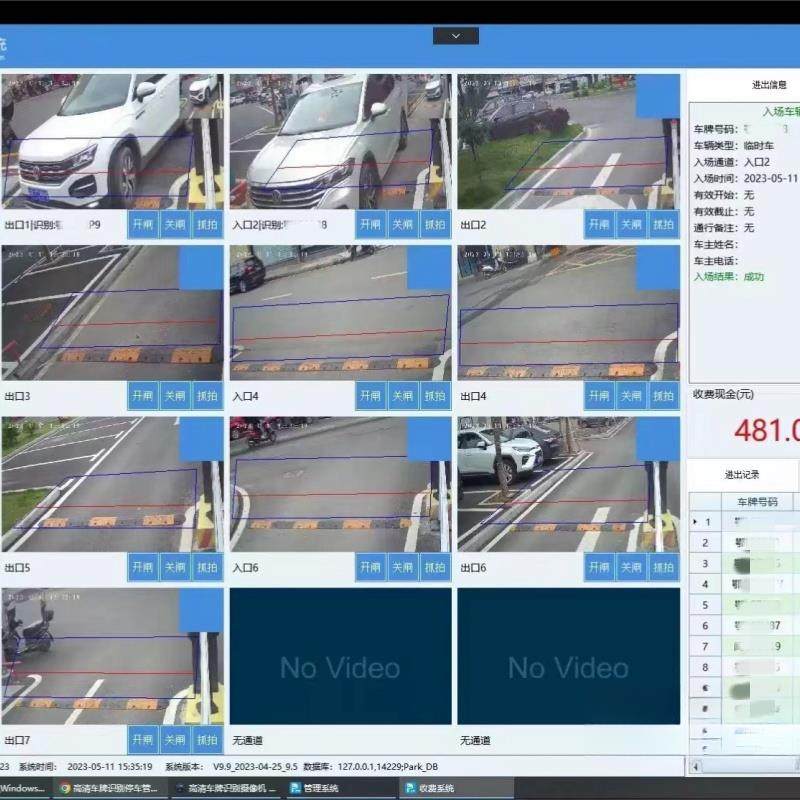Close gate (关闸) for 入口6
Viewport: 800px width, 800px height.
[x=403, y=567]
